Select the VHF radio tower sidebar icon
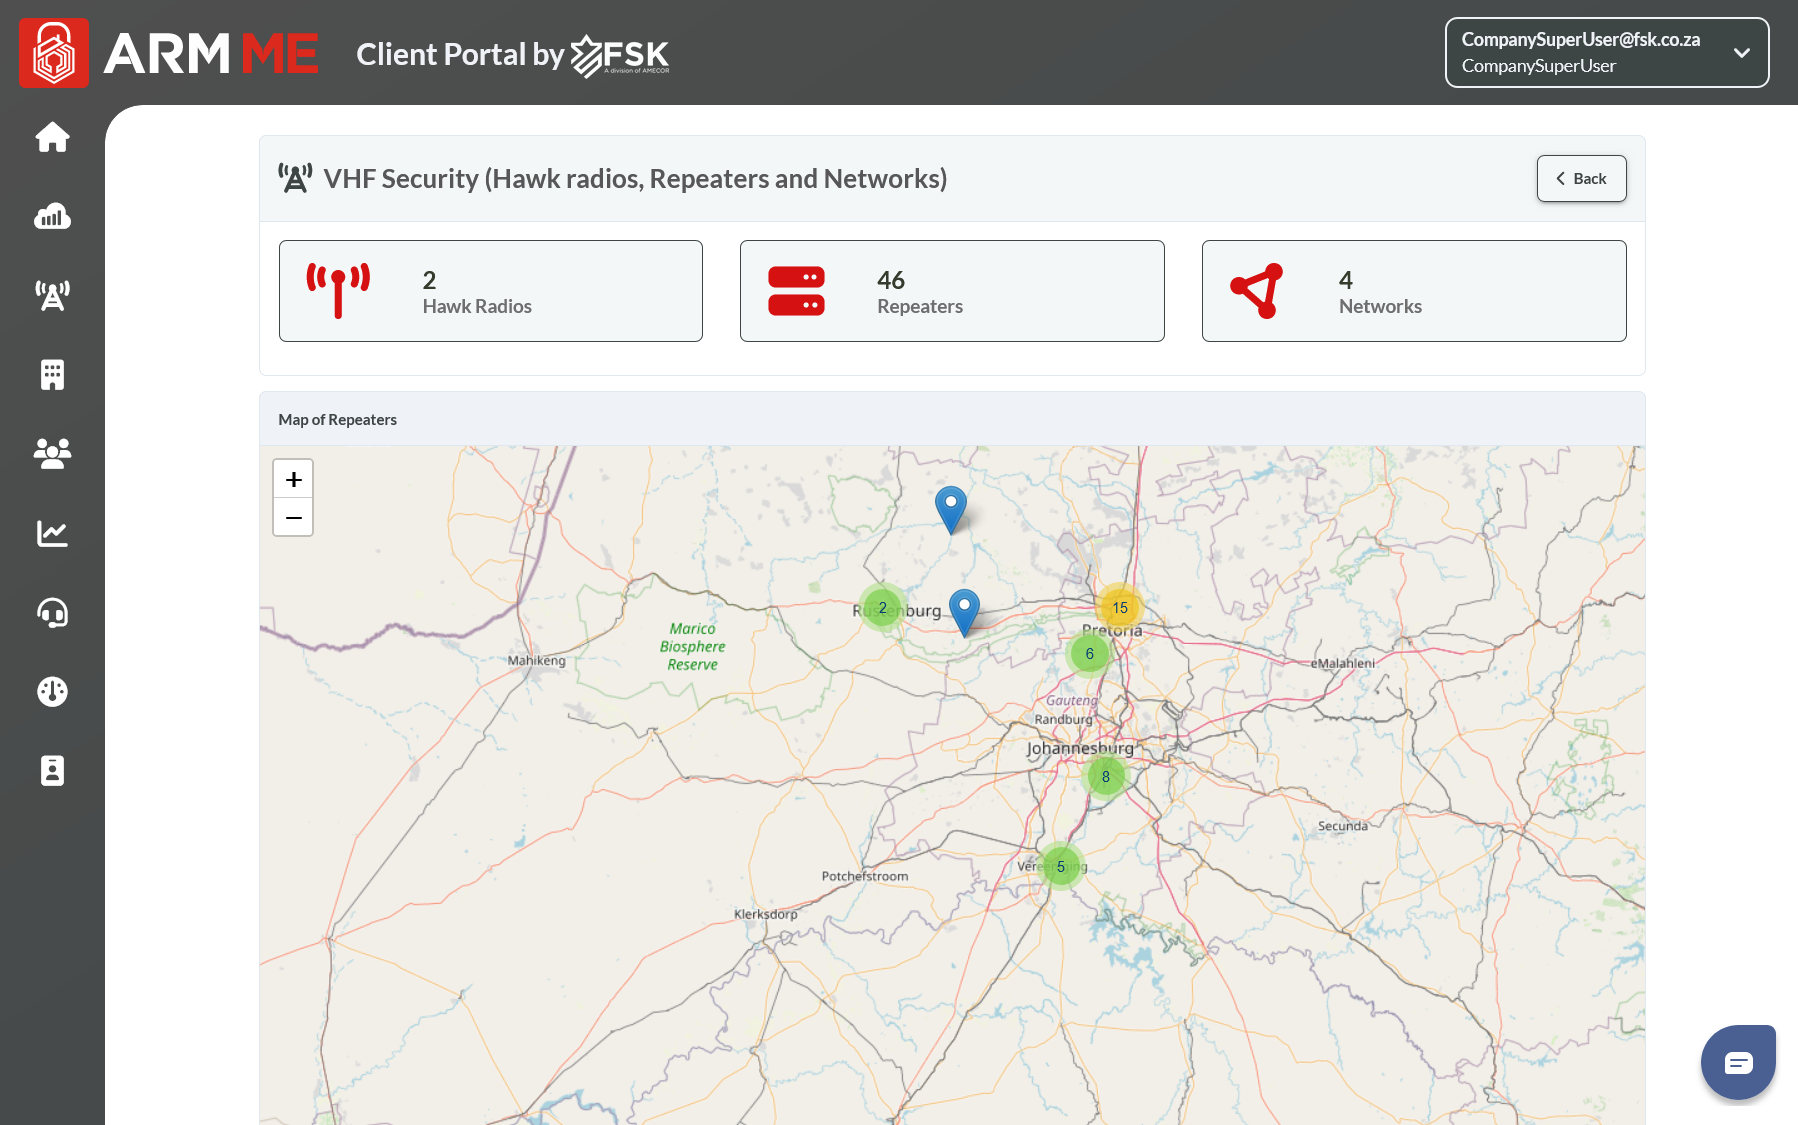Viewport: 1798px width, 1125px height. [x=52, y=295]
